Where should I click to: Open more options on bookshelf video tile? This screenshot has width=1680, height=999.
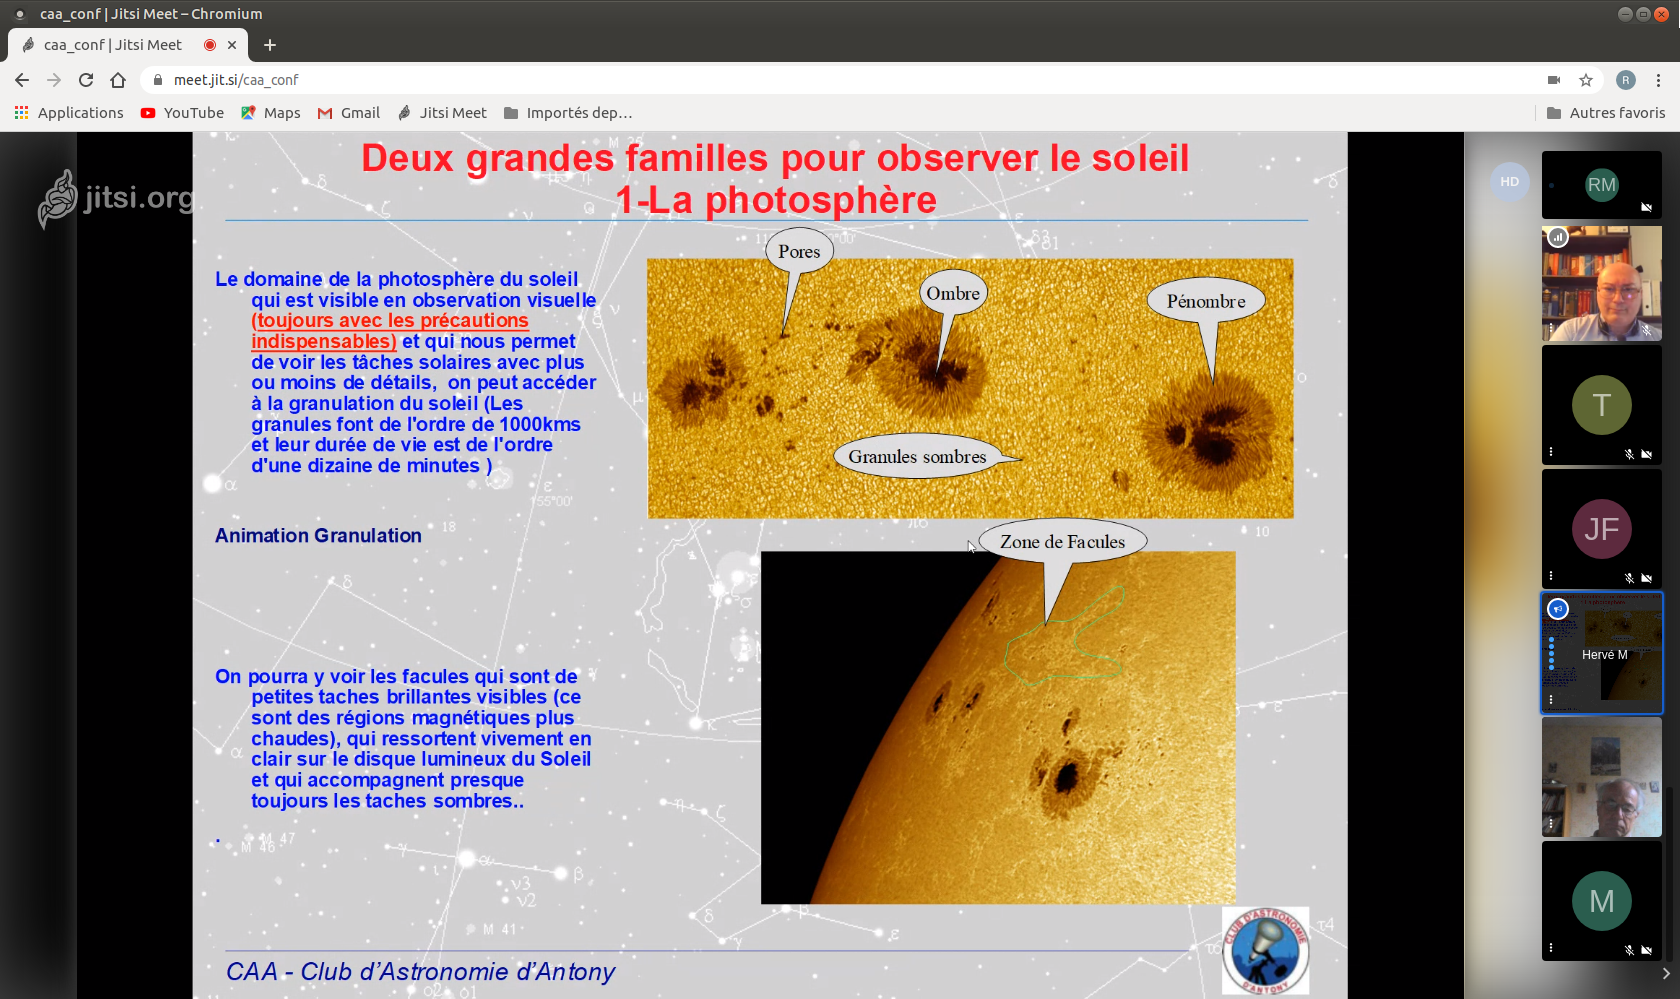1551,328
